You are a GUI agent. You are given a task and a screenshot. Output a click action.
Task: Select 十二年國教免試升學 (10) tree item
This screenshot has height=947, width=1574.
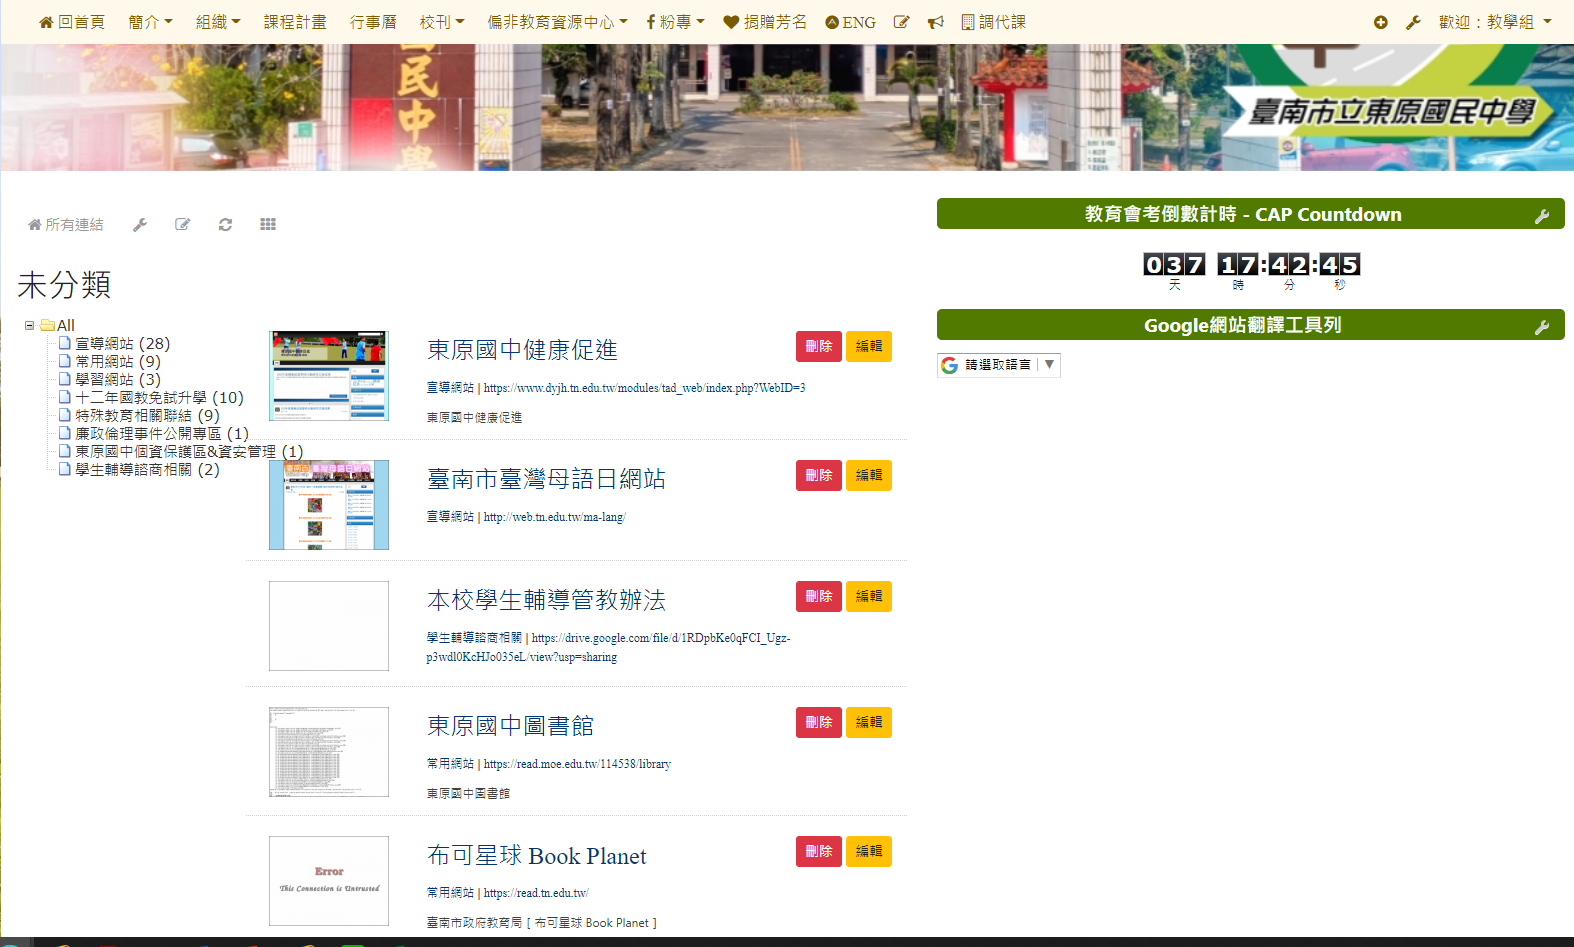click(159, 397)
